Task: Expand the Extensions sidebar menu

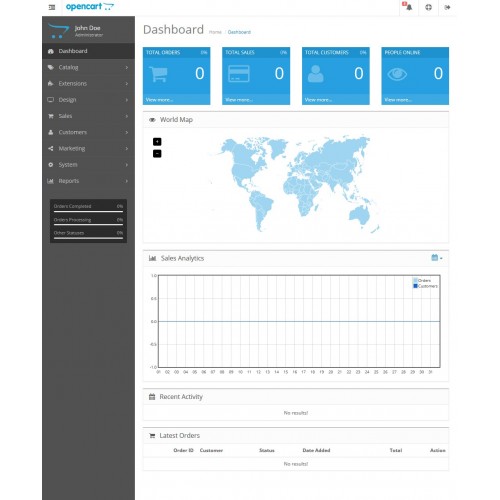Action: [88, 84]
